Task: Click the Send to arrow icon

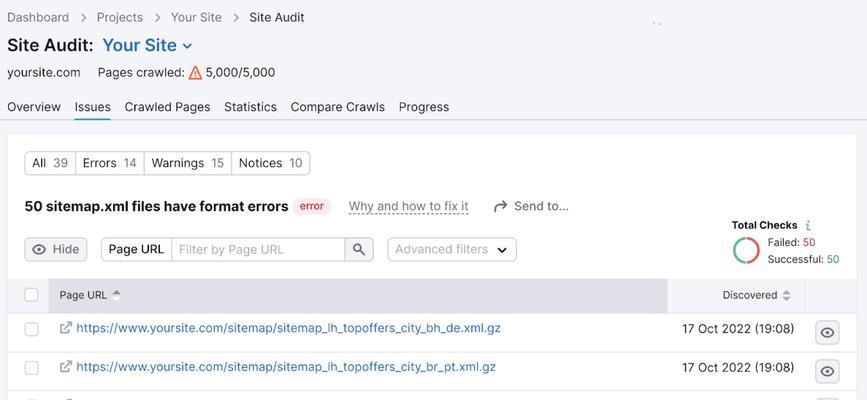Action: (x=500, y=206)
